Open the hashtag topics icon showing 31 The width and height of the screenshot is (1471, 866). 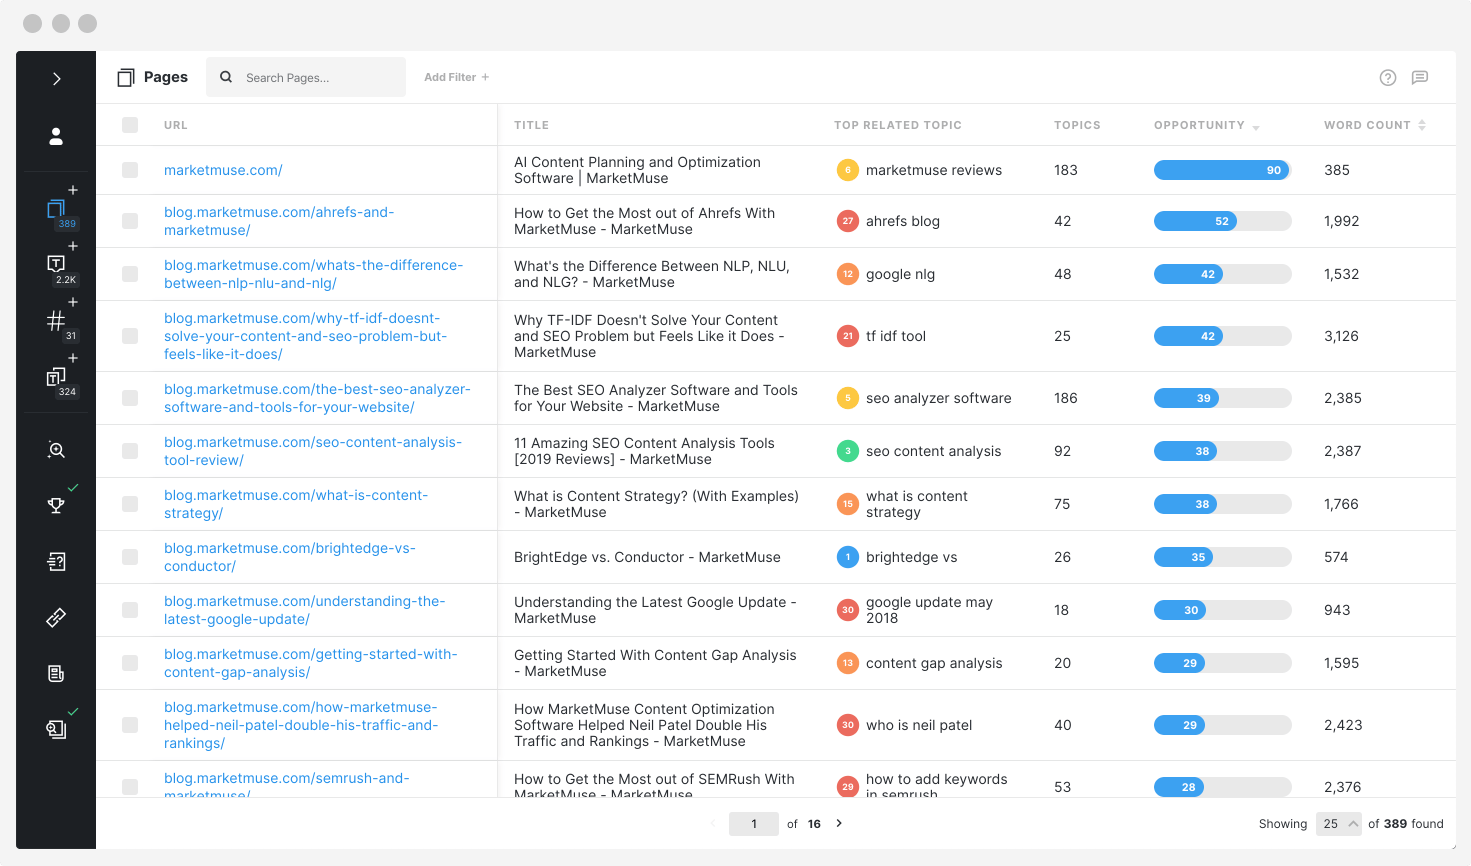[x=55, y=318]
